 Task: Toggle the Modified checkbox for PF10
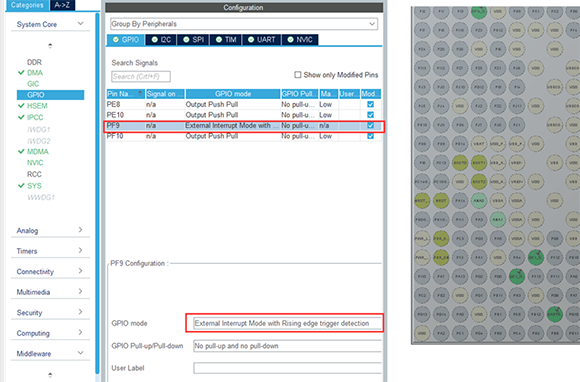(x=370, y=136)
